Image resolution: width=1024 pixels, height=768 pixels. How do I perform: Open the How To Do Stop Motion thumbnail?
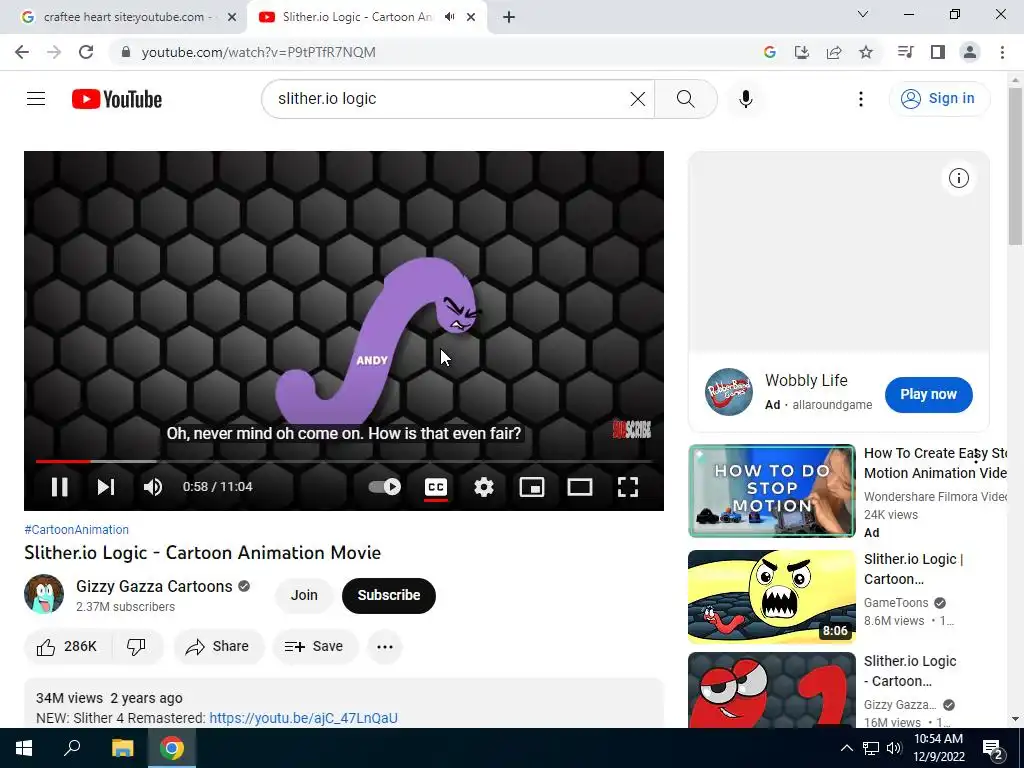(x=771, y=491)
